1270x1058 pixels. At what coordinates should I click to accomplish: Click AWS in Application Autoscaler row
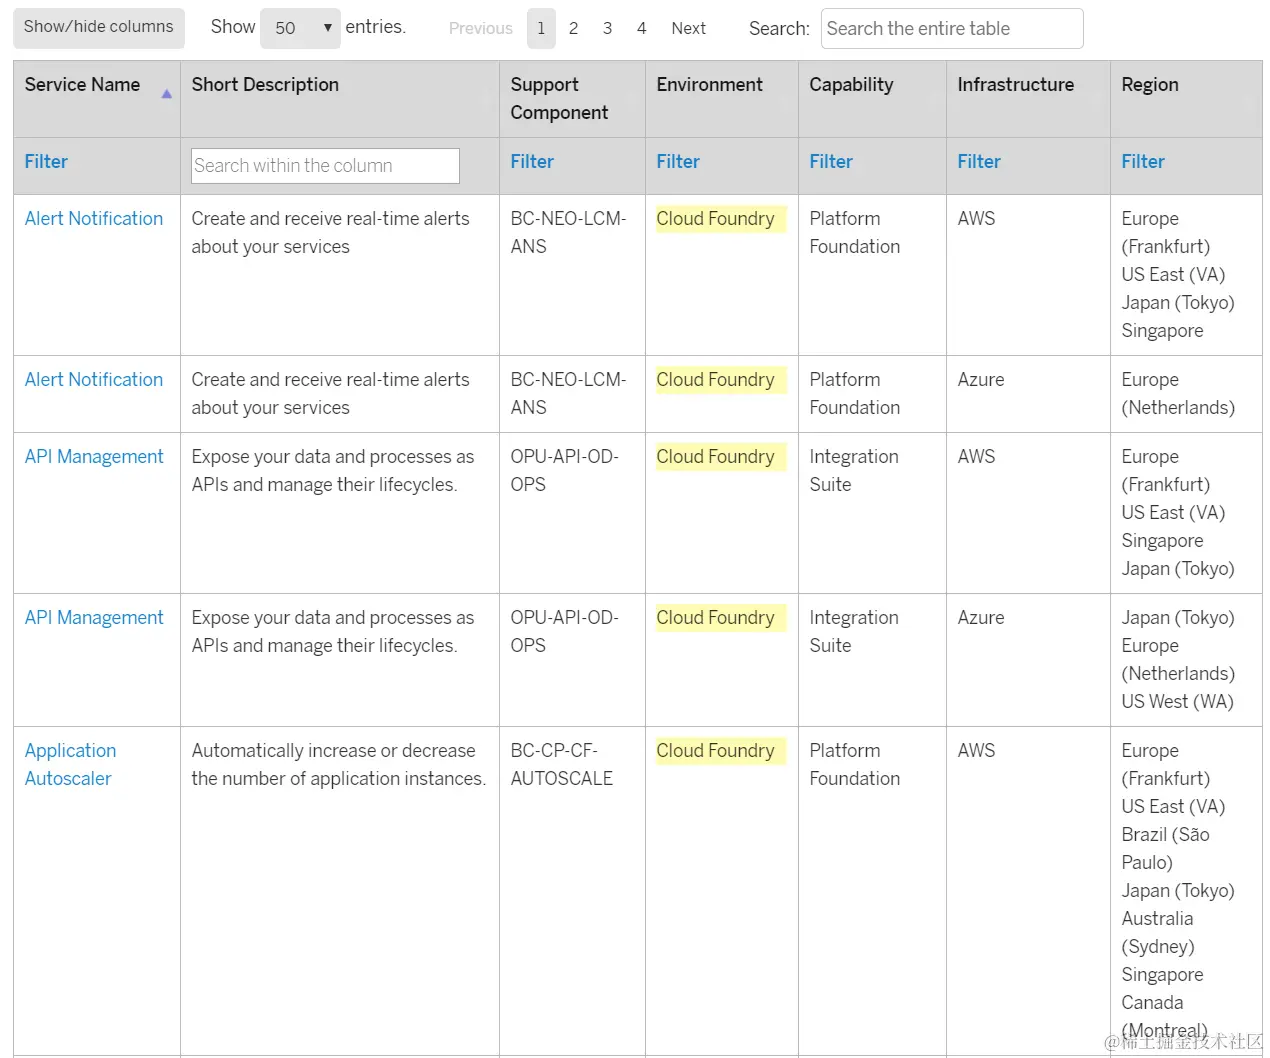976,751
